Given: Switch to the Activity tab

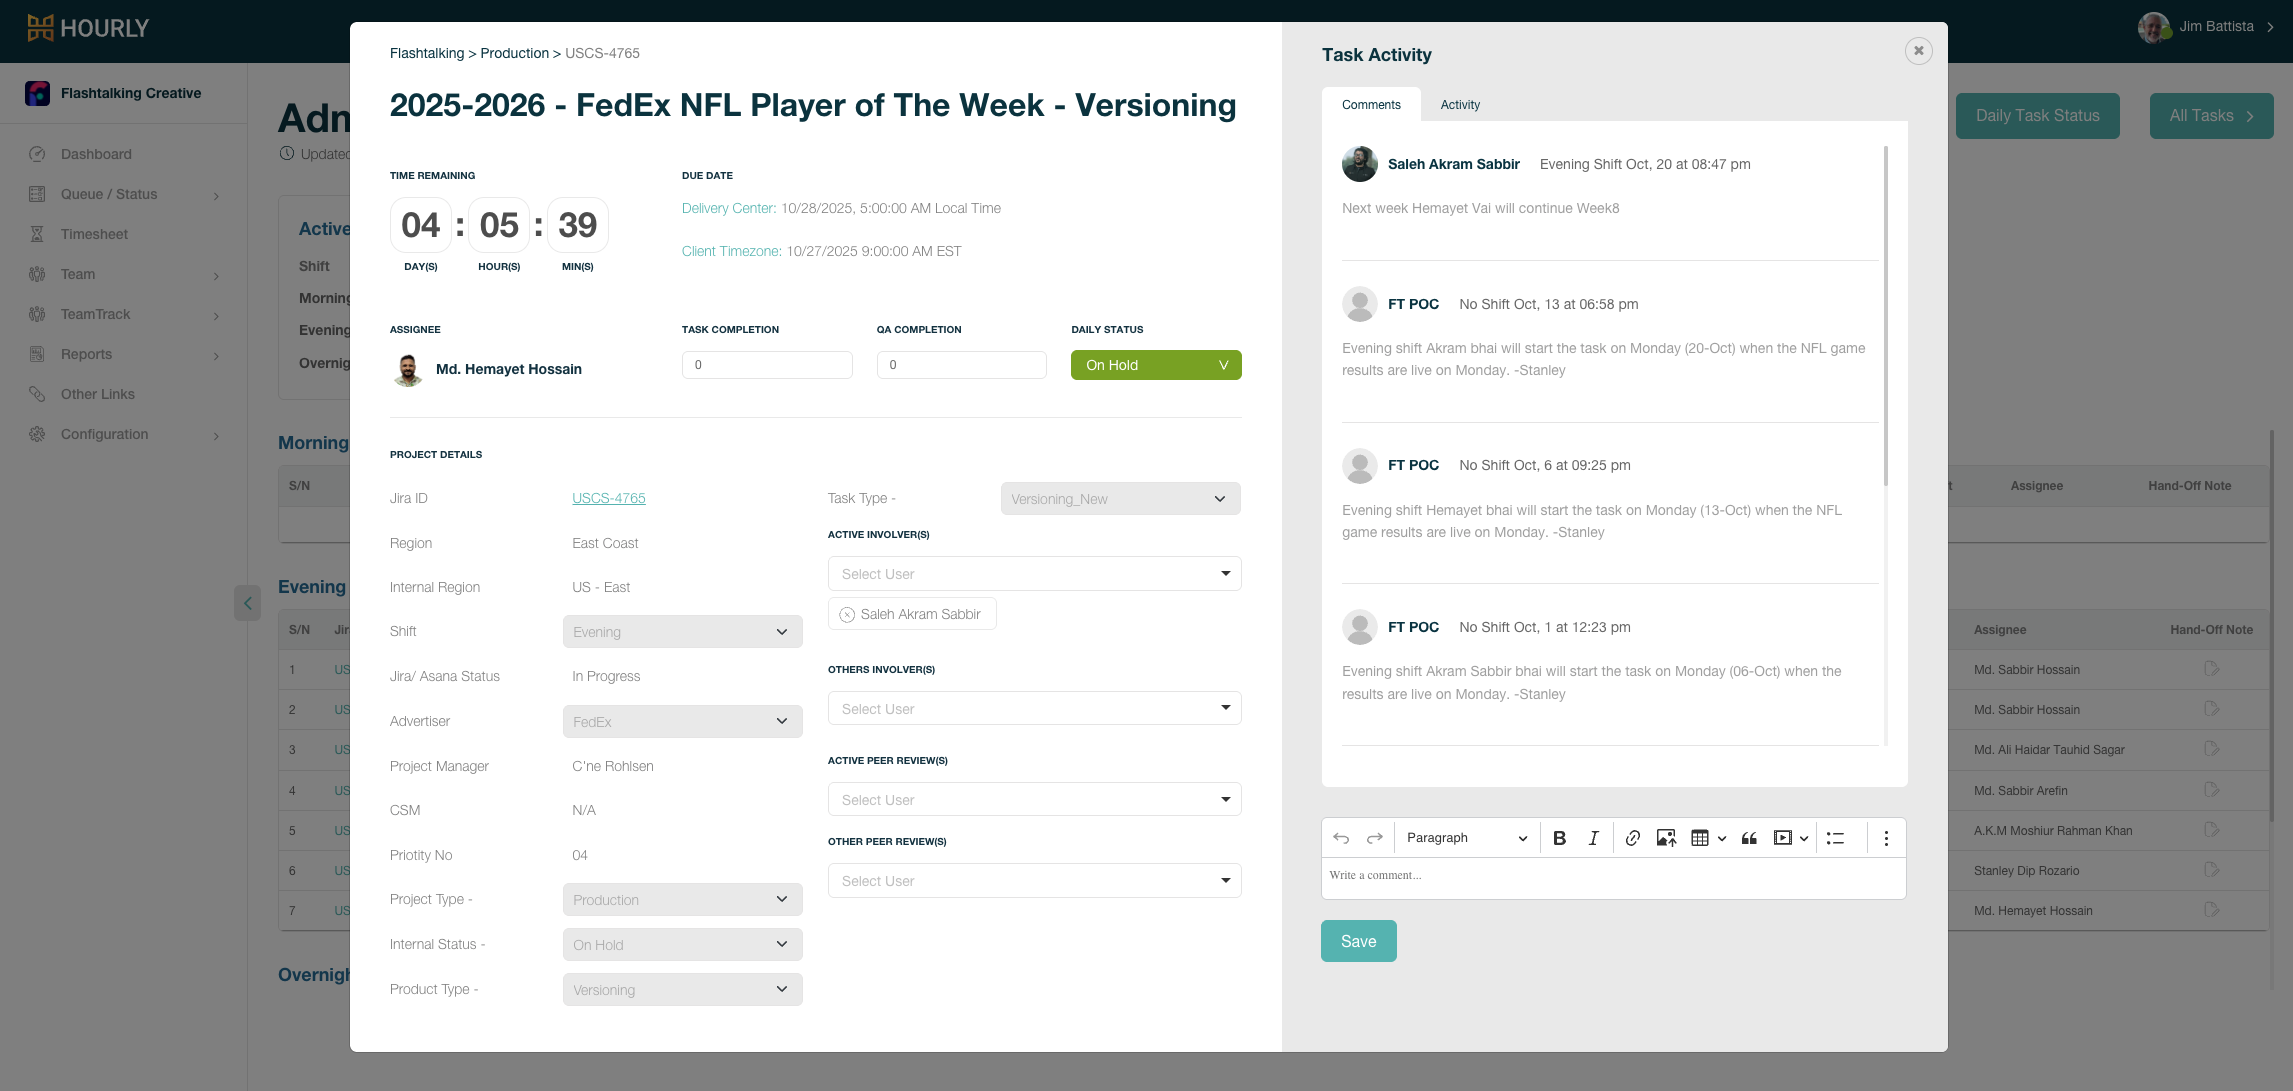Looking at the screenshot, I should 1460,105.
